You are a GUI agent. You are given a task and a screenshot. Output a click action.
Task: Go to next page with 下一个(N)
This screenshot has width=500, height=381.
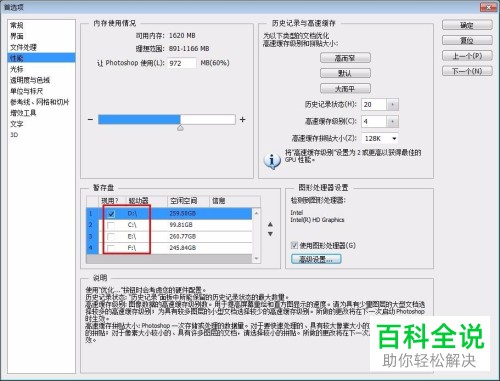tap(467, 71)
